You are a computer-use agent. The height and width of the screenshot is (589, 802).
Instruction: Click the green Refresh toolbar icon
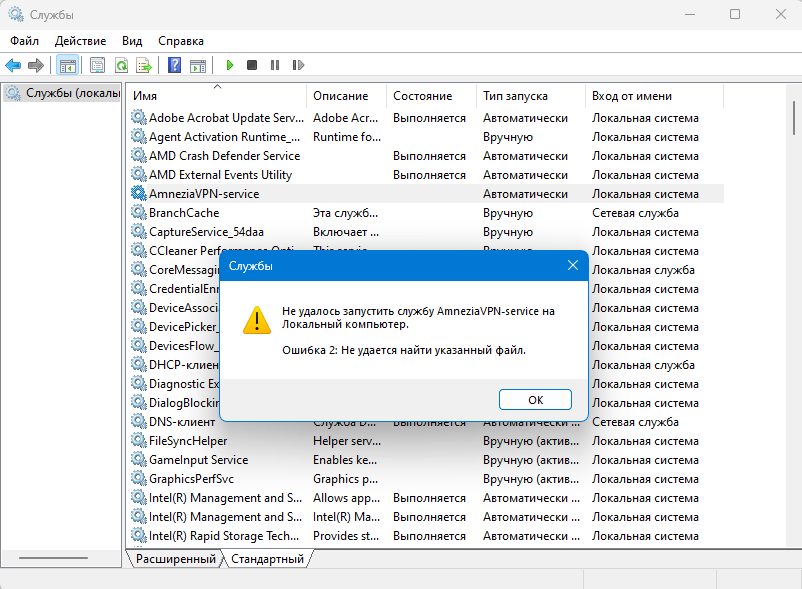121,65
